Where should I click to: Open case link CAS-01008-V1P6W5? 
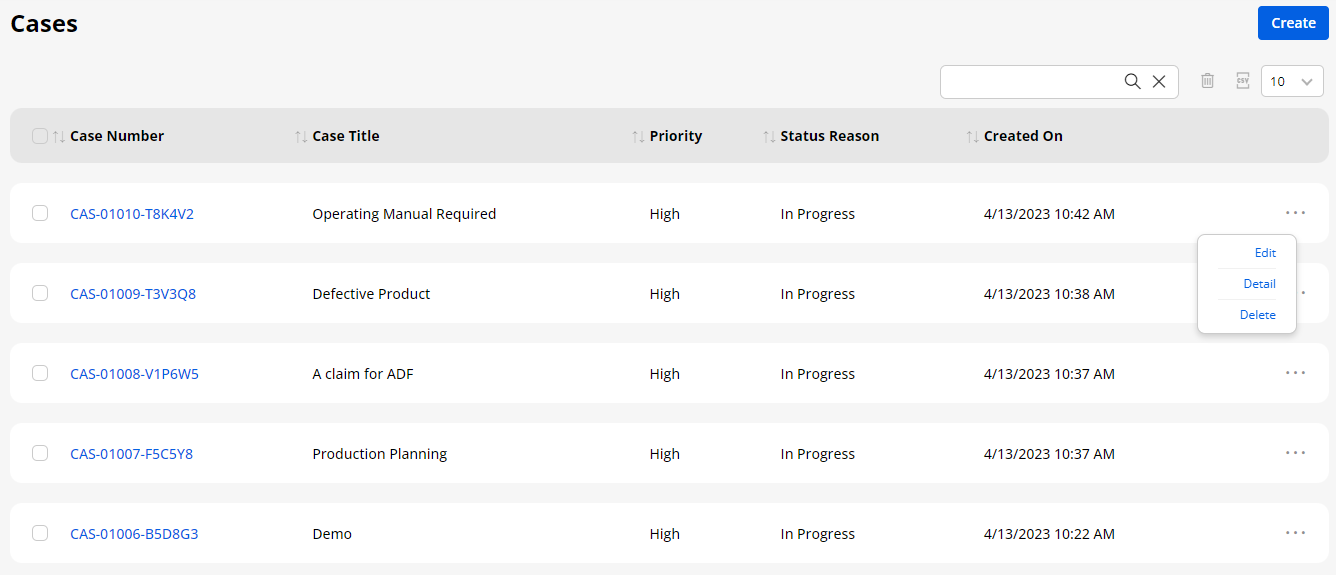(134, 374)
